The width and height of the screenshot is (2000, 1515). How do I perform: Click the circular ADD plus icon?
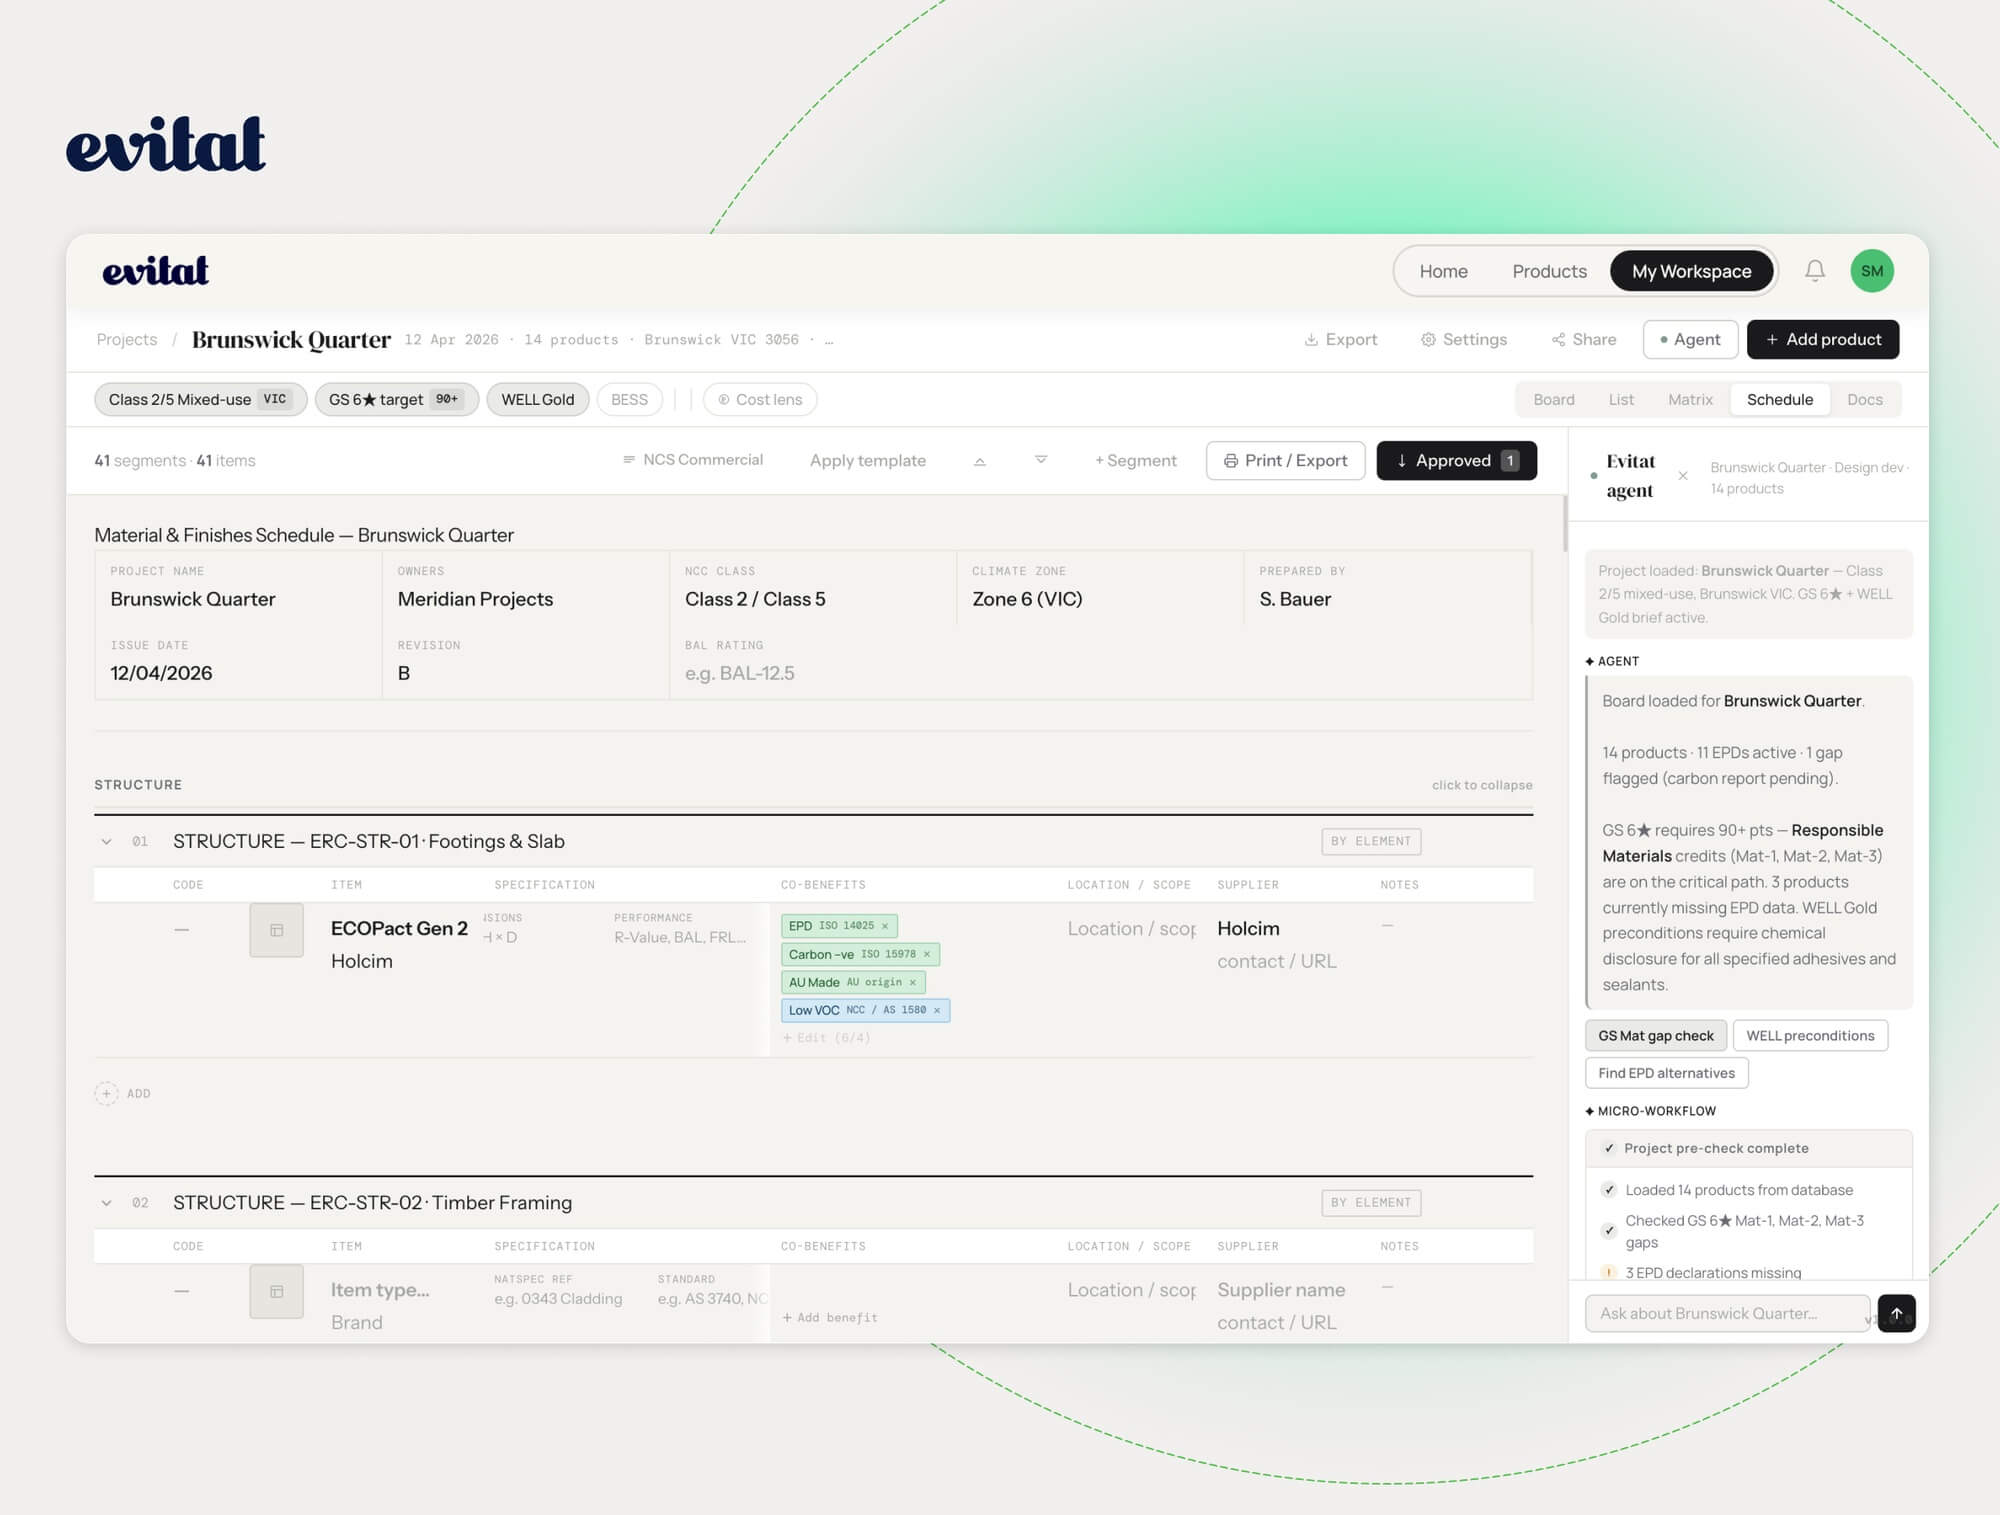point(106,1093)
